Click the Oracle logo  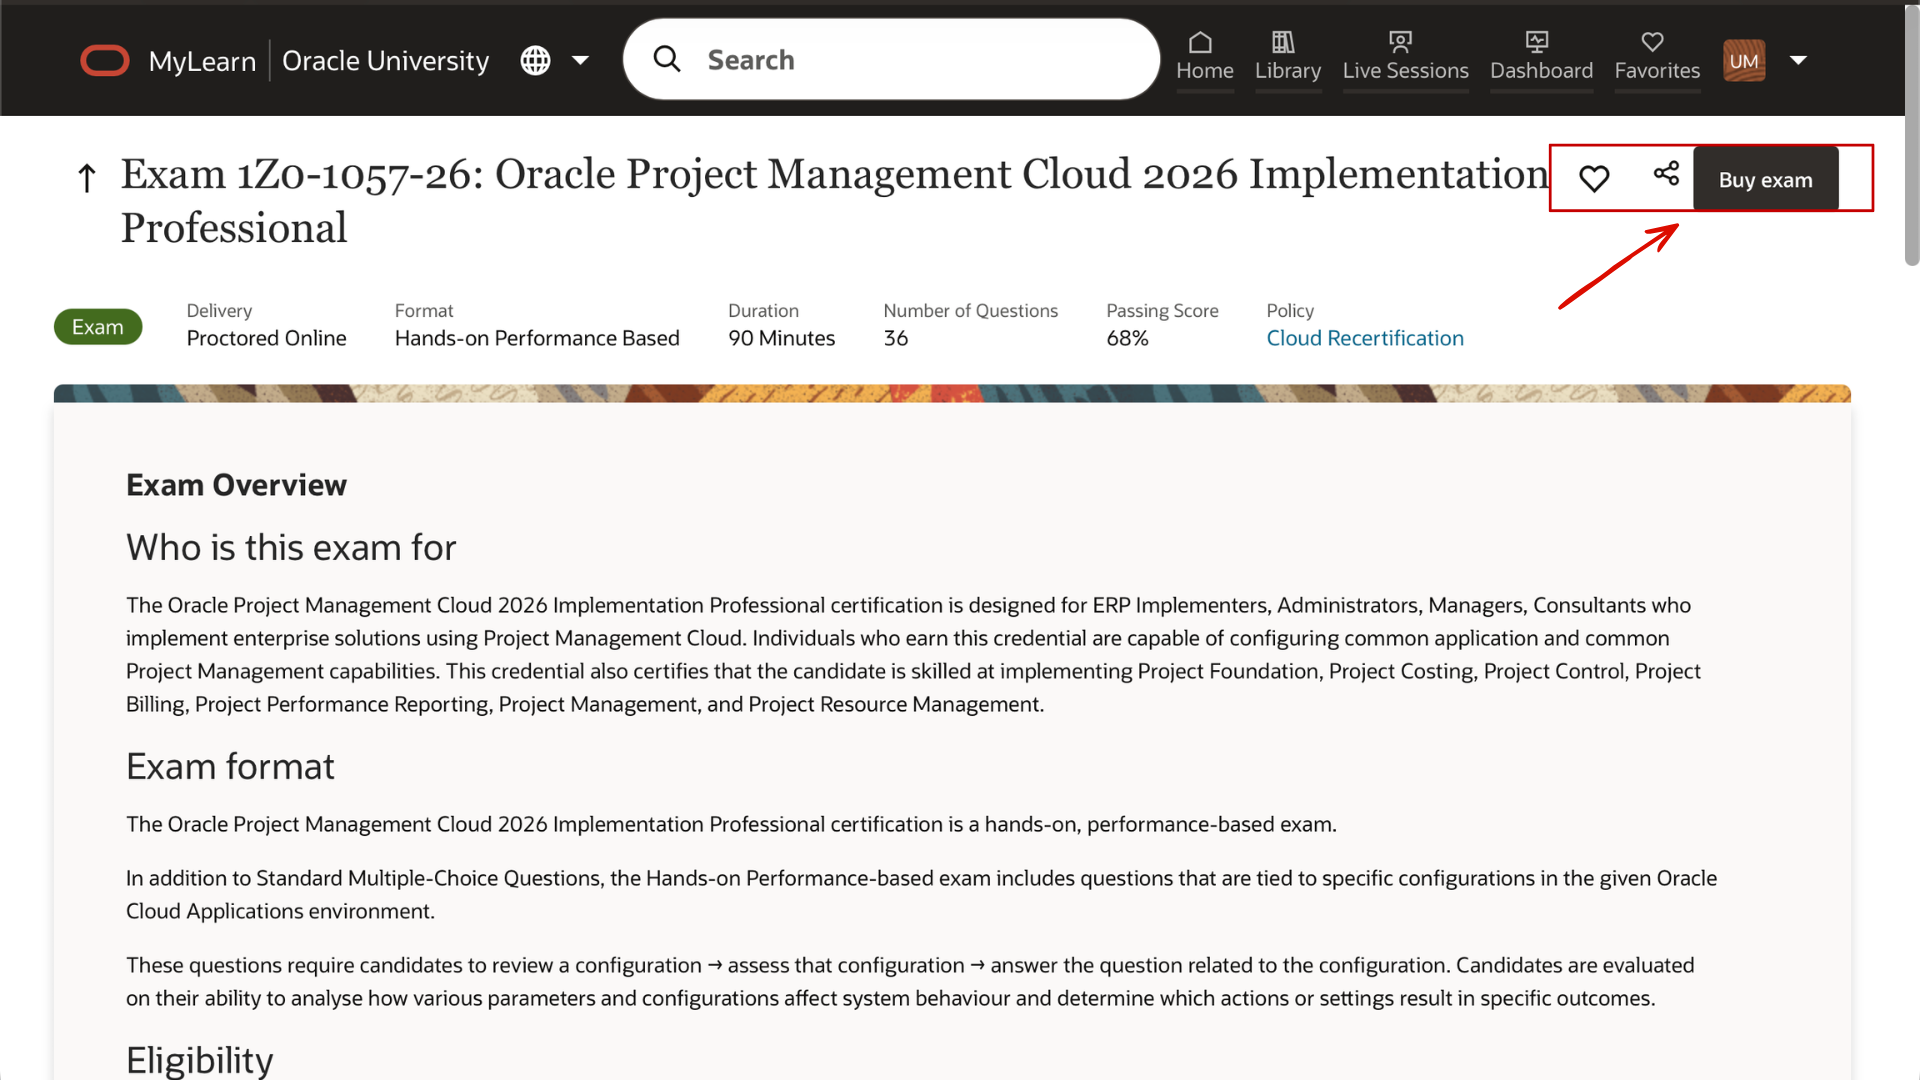pyautogui.click(x=104, y=60)
